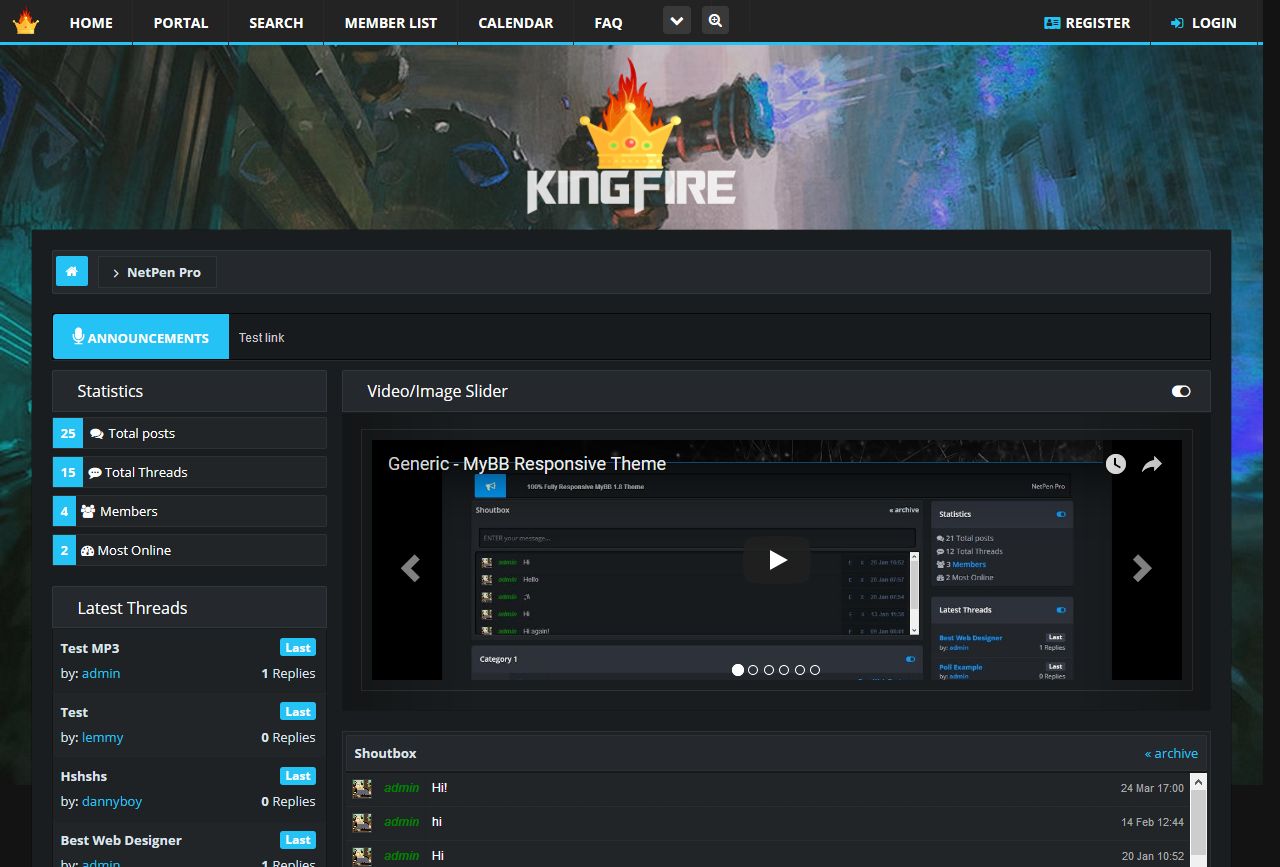
Task: Click the Latest Threads panel header
Action: tap(190, 607)
